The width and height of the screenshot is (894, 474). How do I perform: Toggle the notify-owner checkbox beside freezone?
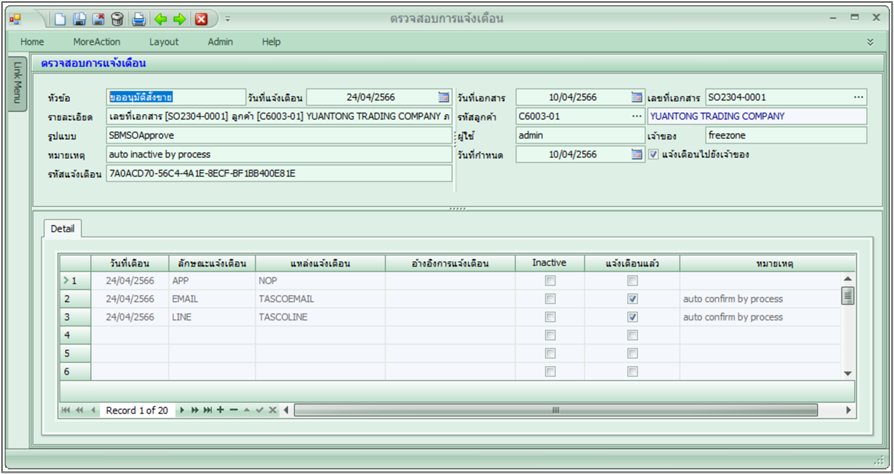pyautogui.click(x=654, y=155)
